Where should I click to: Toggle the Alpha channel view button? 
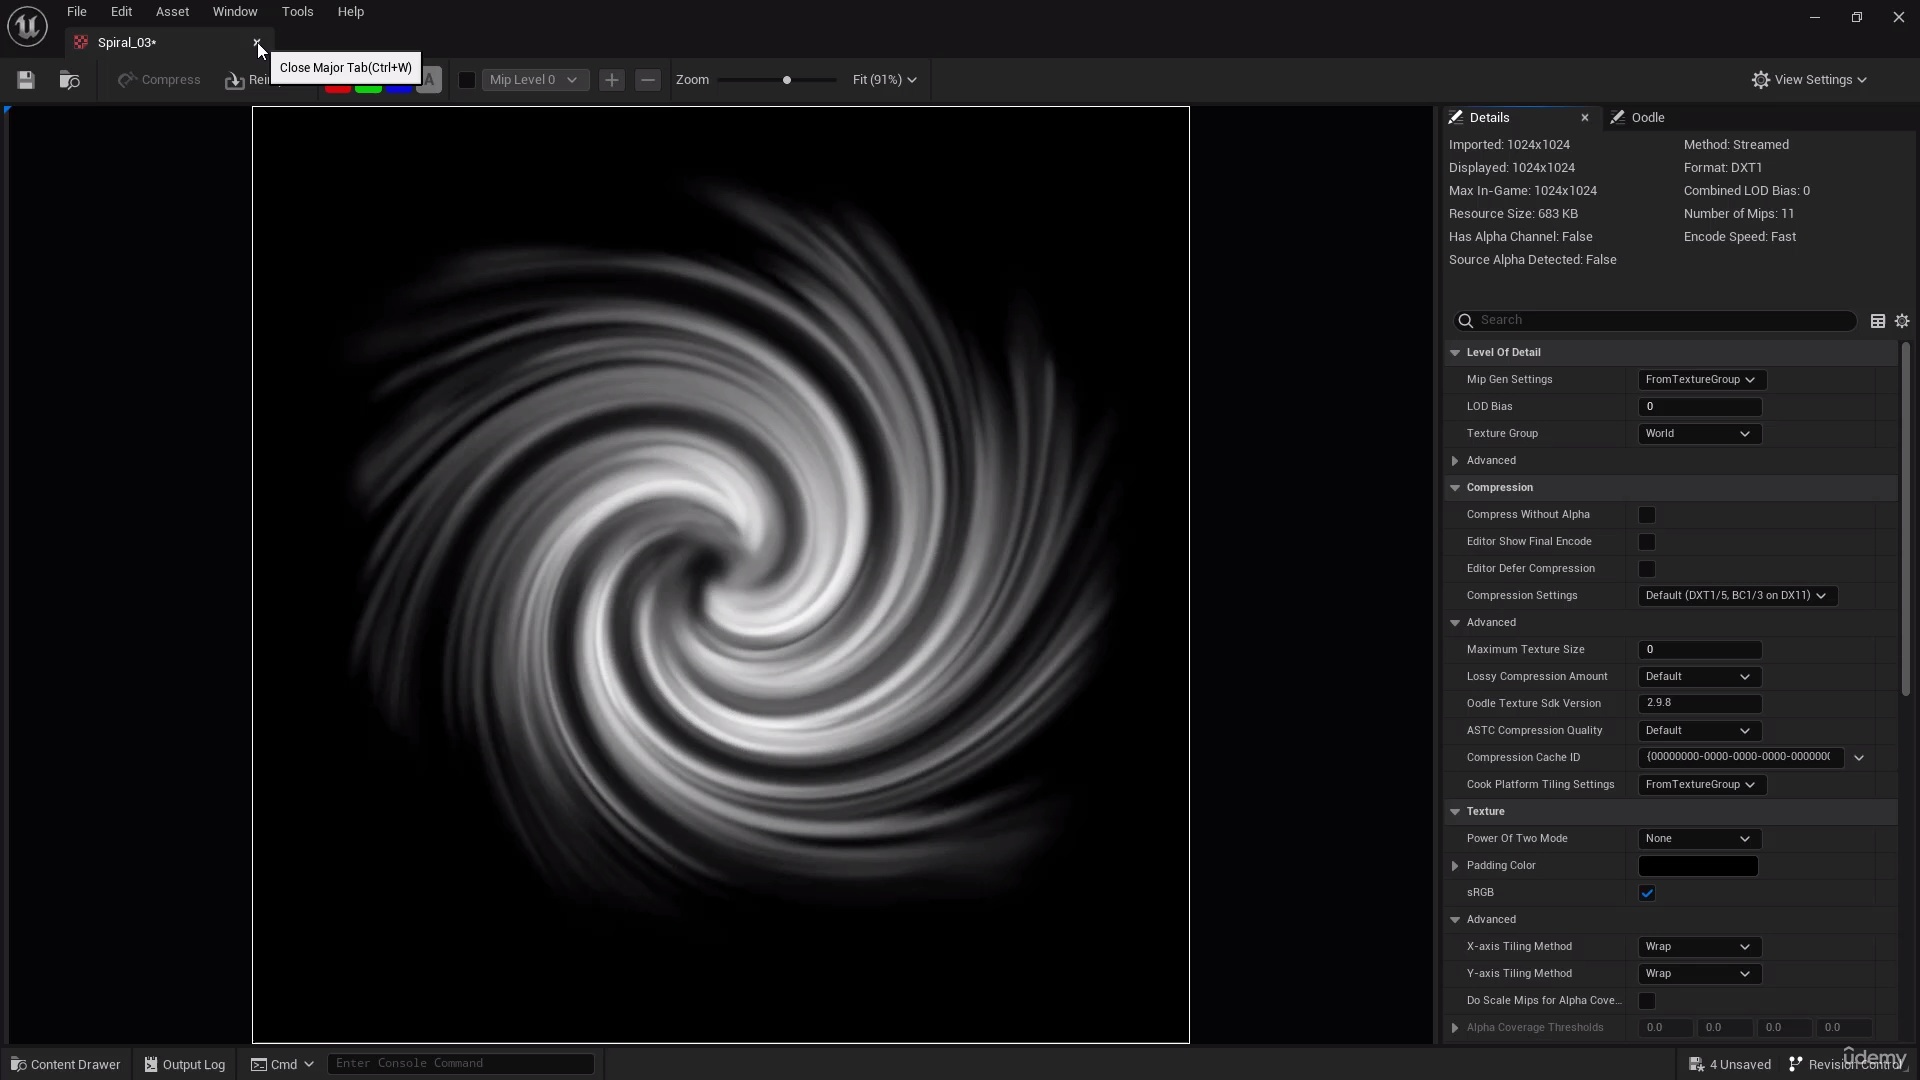pyautogui.click(x=429, y=80)
